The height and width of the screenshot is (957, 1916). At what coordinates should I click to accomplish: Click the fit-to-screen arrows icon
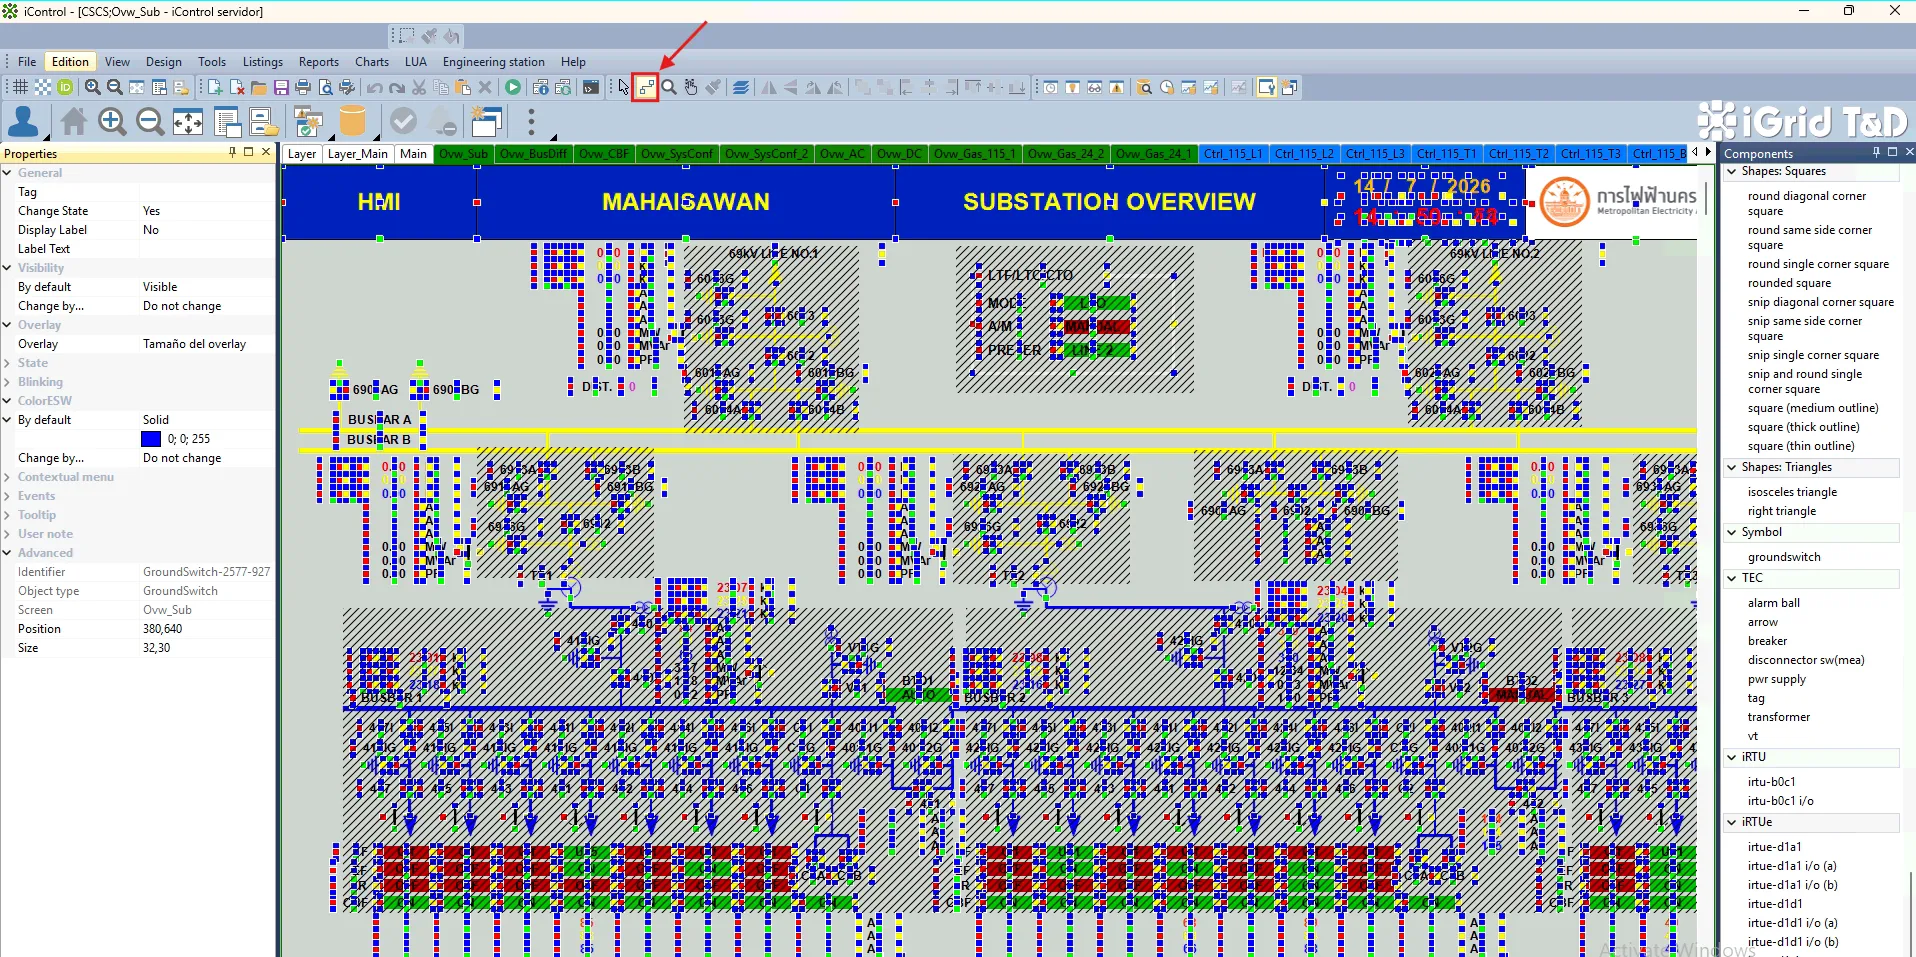coord(188,122)
